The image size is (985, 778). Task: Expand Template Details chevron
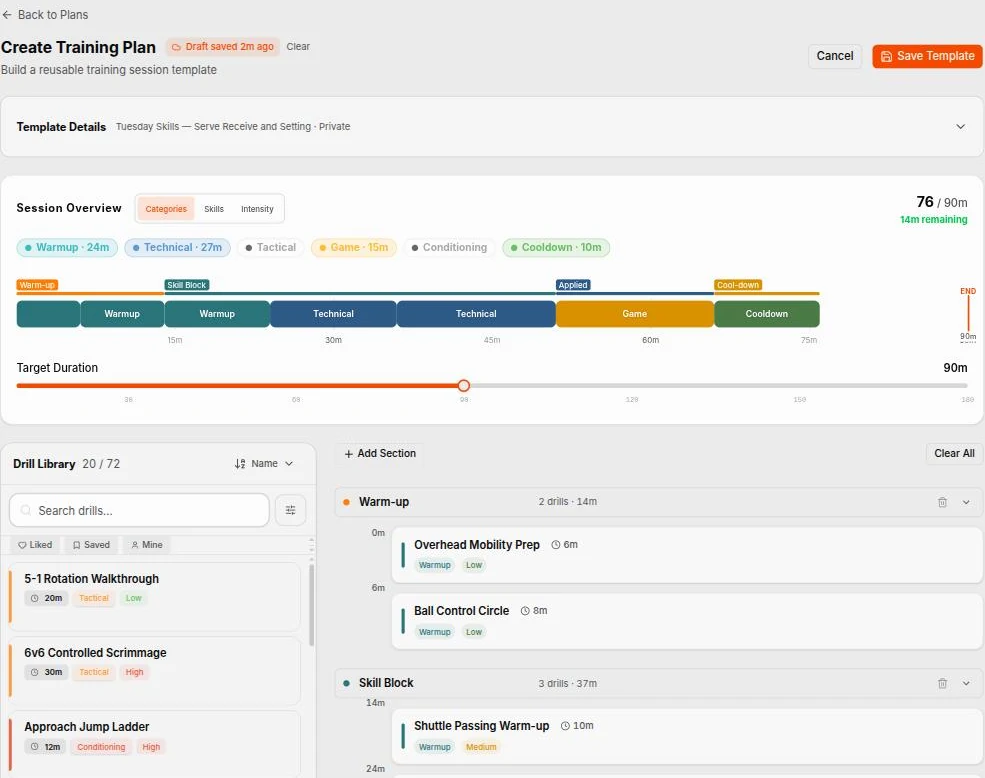pyautogui.click(x=960, y=126)
